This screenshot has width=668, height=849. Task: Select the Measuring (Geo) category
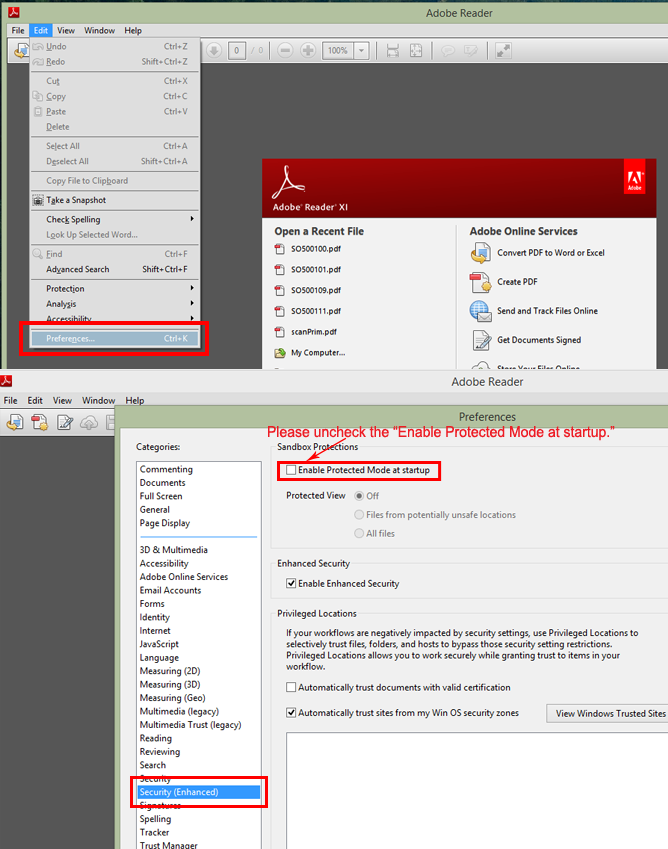pos(173,698)
